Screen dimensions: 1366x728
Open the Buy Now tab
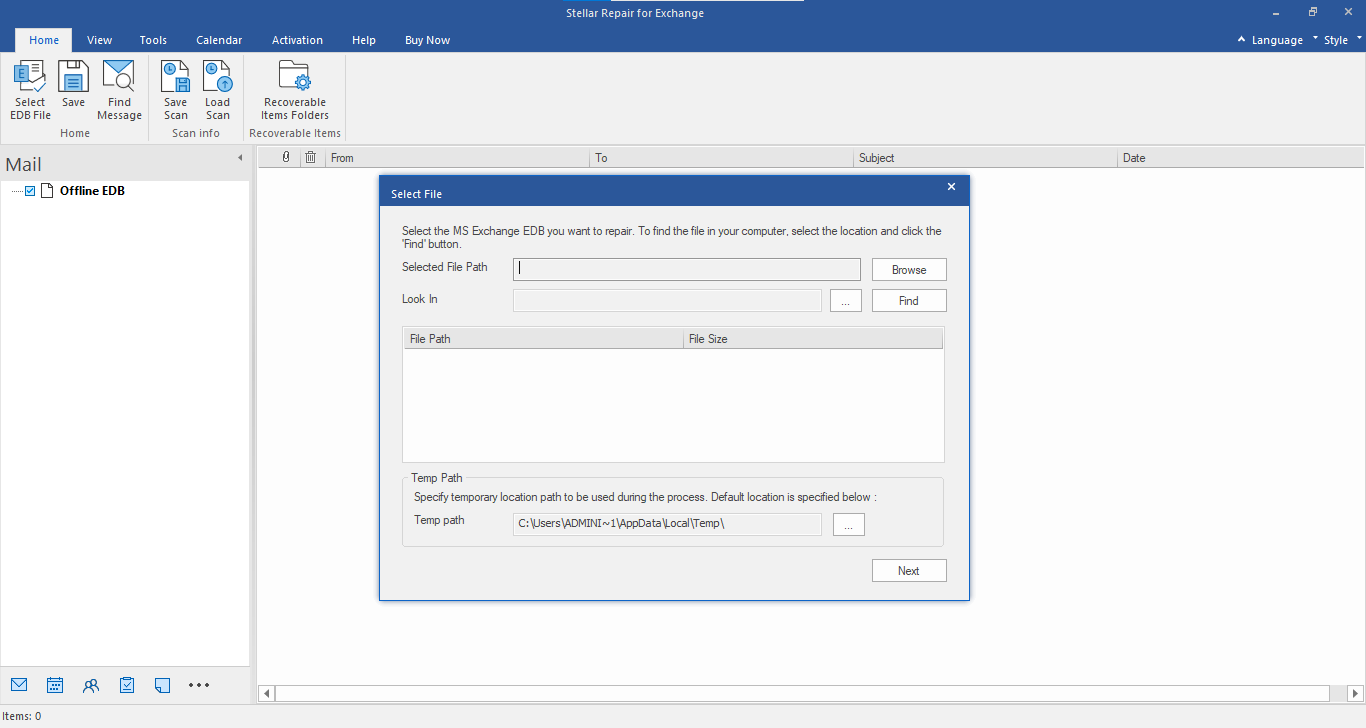(x=427, y=40)
